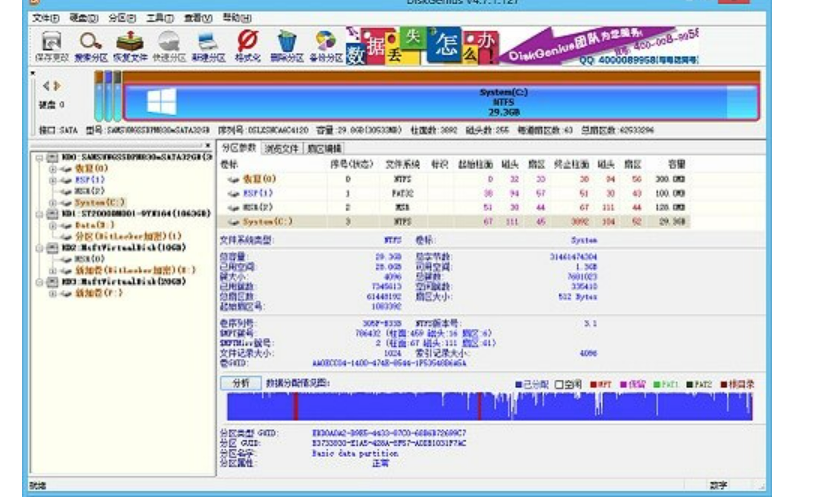Click the 备份分区 (Backup Partition) icon

325,45
